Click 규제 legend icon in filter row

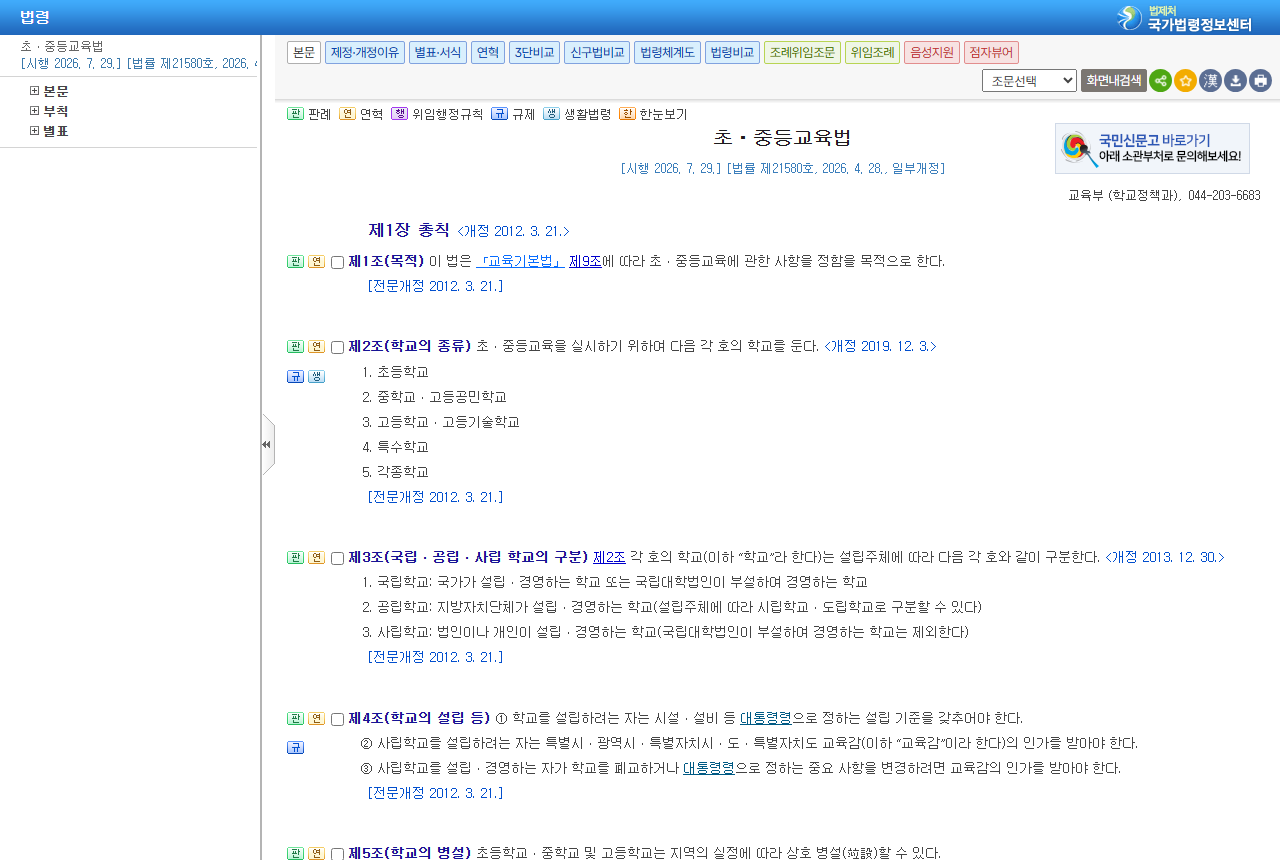point(499,114)
